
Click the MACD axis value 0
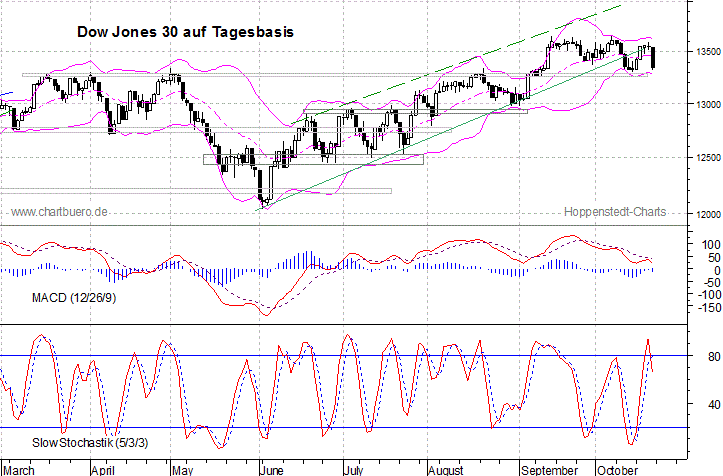coord(717,270)
